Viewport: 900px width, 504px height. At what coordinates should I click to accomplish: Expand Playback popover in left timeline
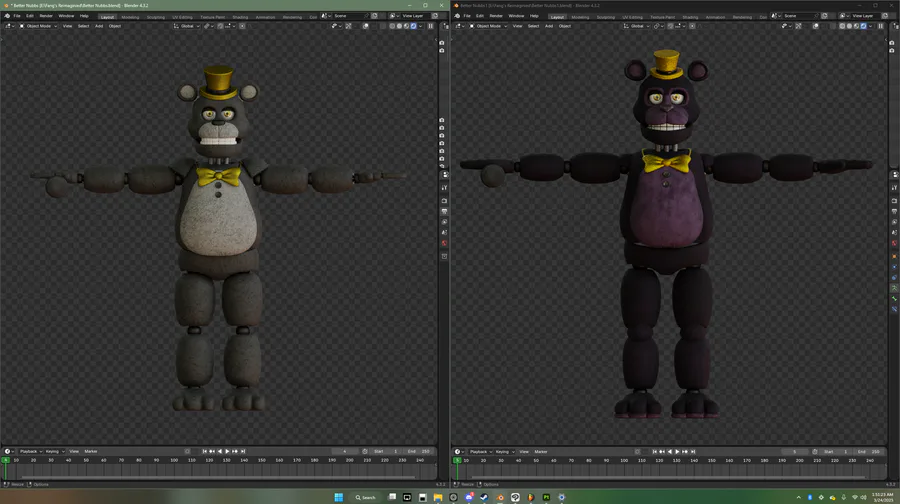tap(29, 451)
